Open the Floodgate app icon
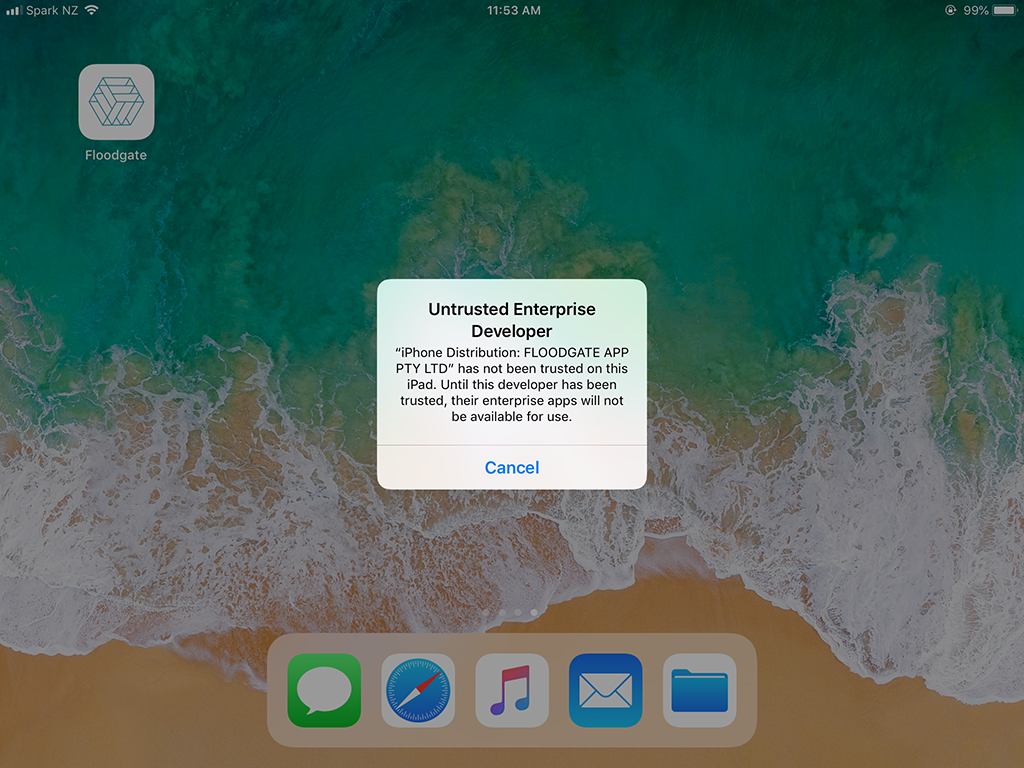The image size is (1024, 768). (x=116, y=102)
